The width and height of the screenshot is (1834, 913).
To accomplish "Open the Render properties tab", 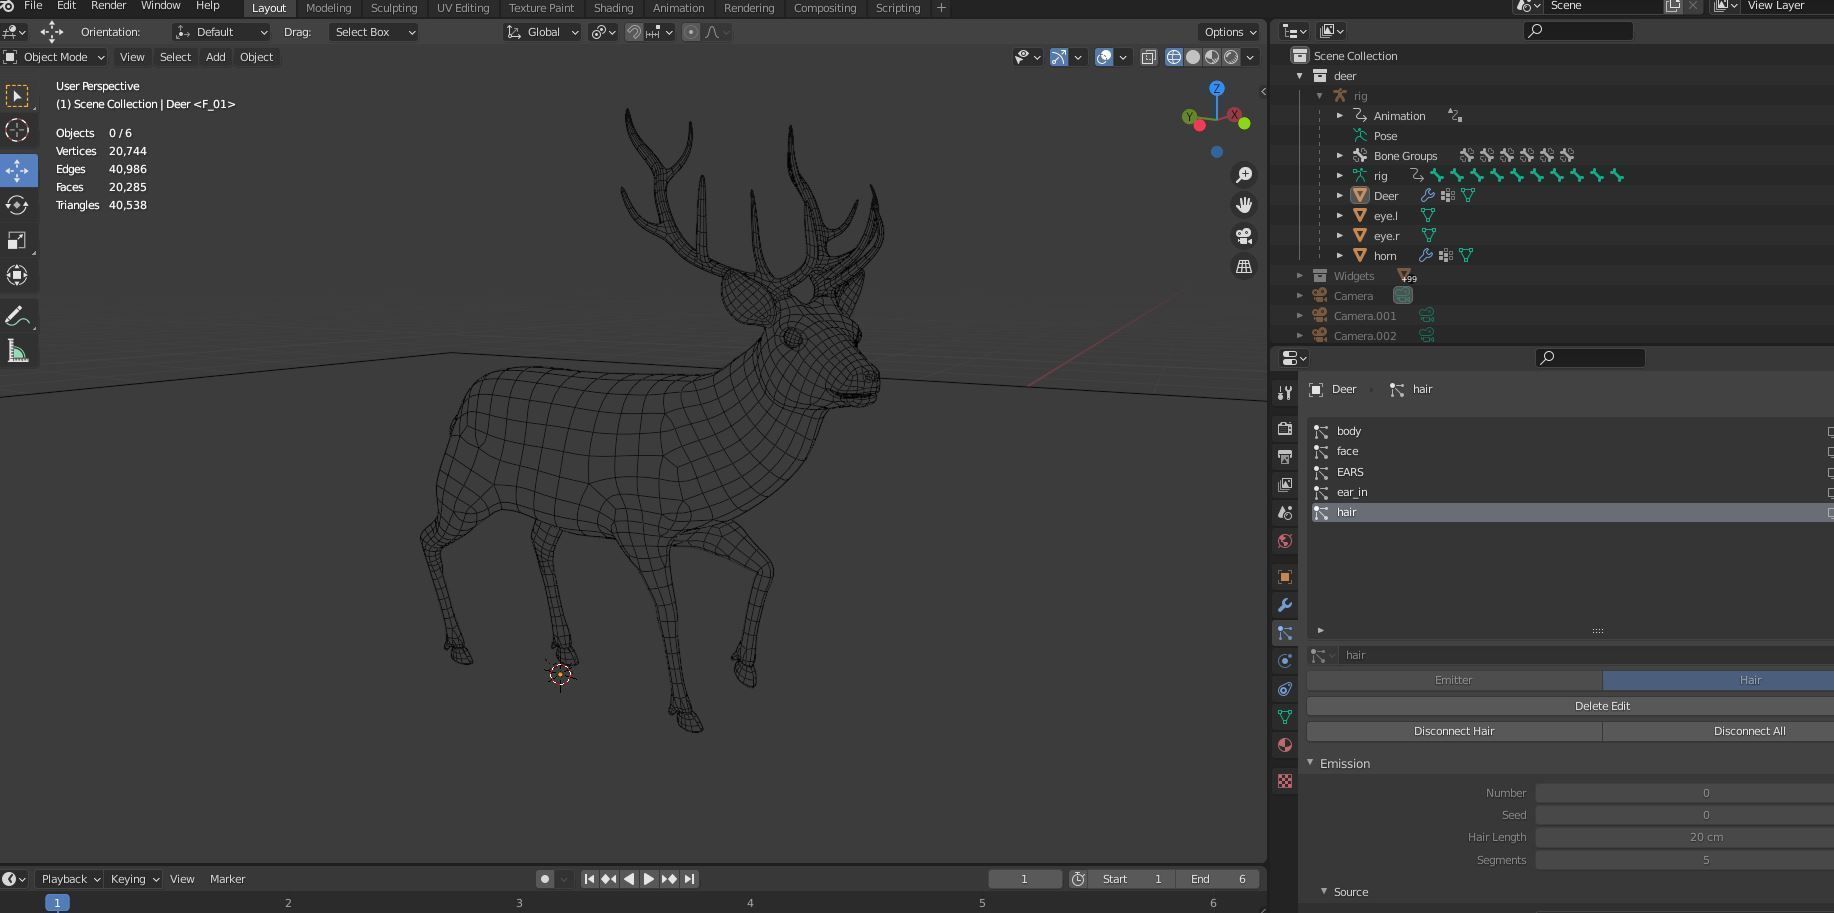I will [x=1285, y=429].
